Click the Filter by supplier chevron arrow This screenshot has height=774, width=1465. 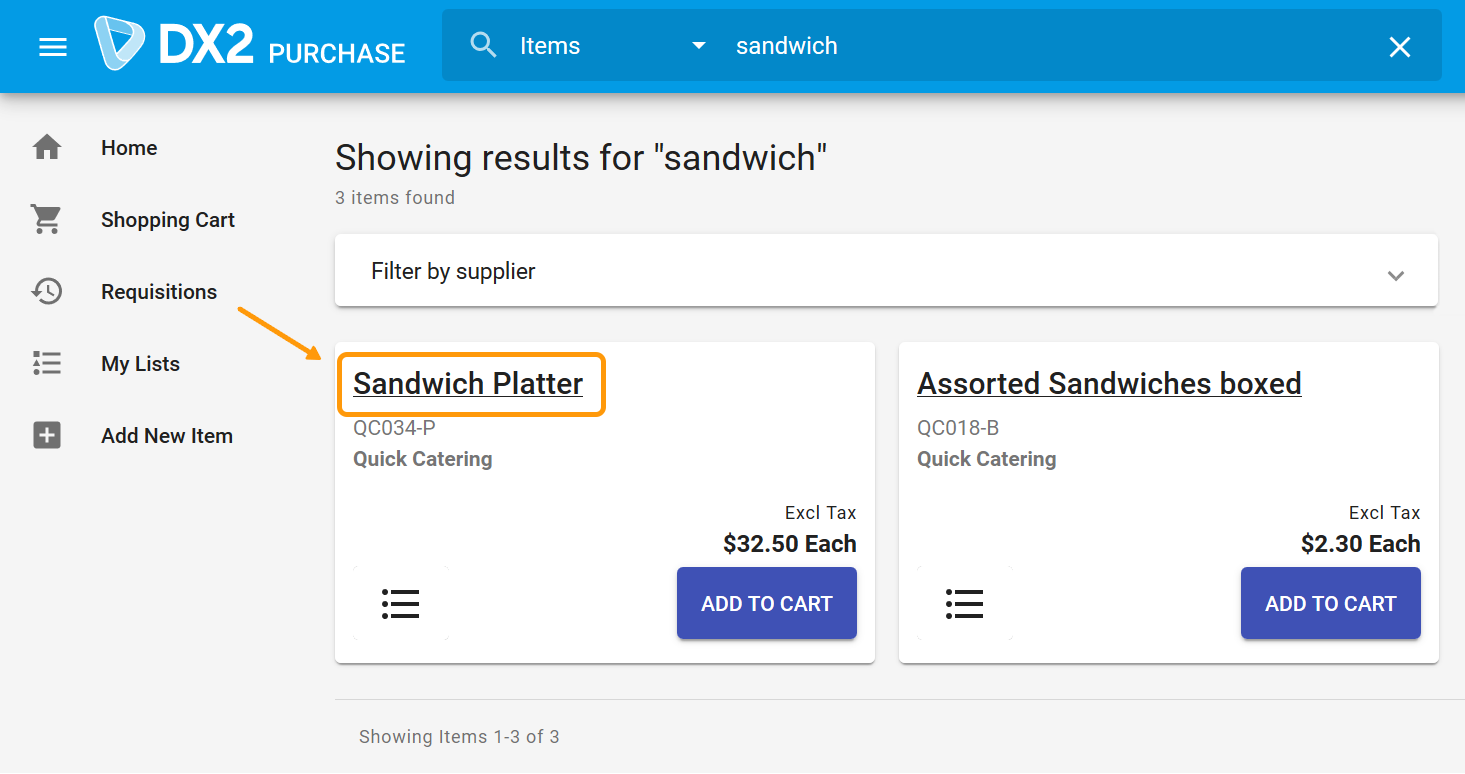1396,275
